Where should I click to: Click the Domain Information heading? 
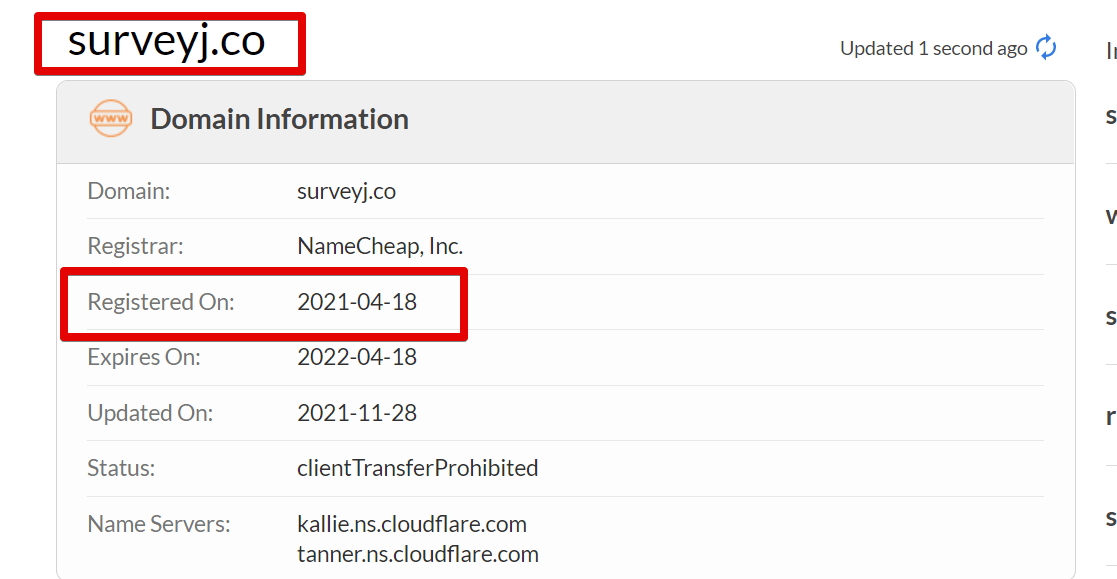(279, 119)
